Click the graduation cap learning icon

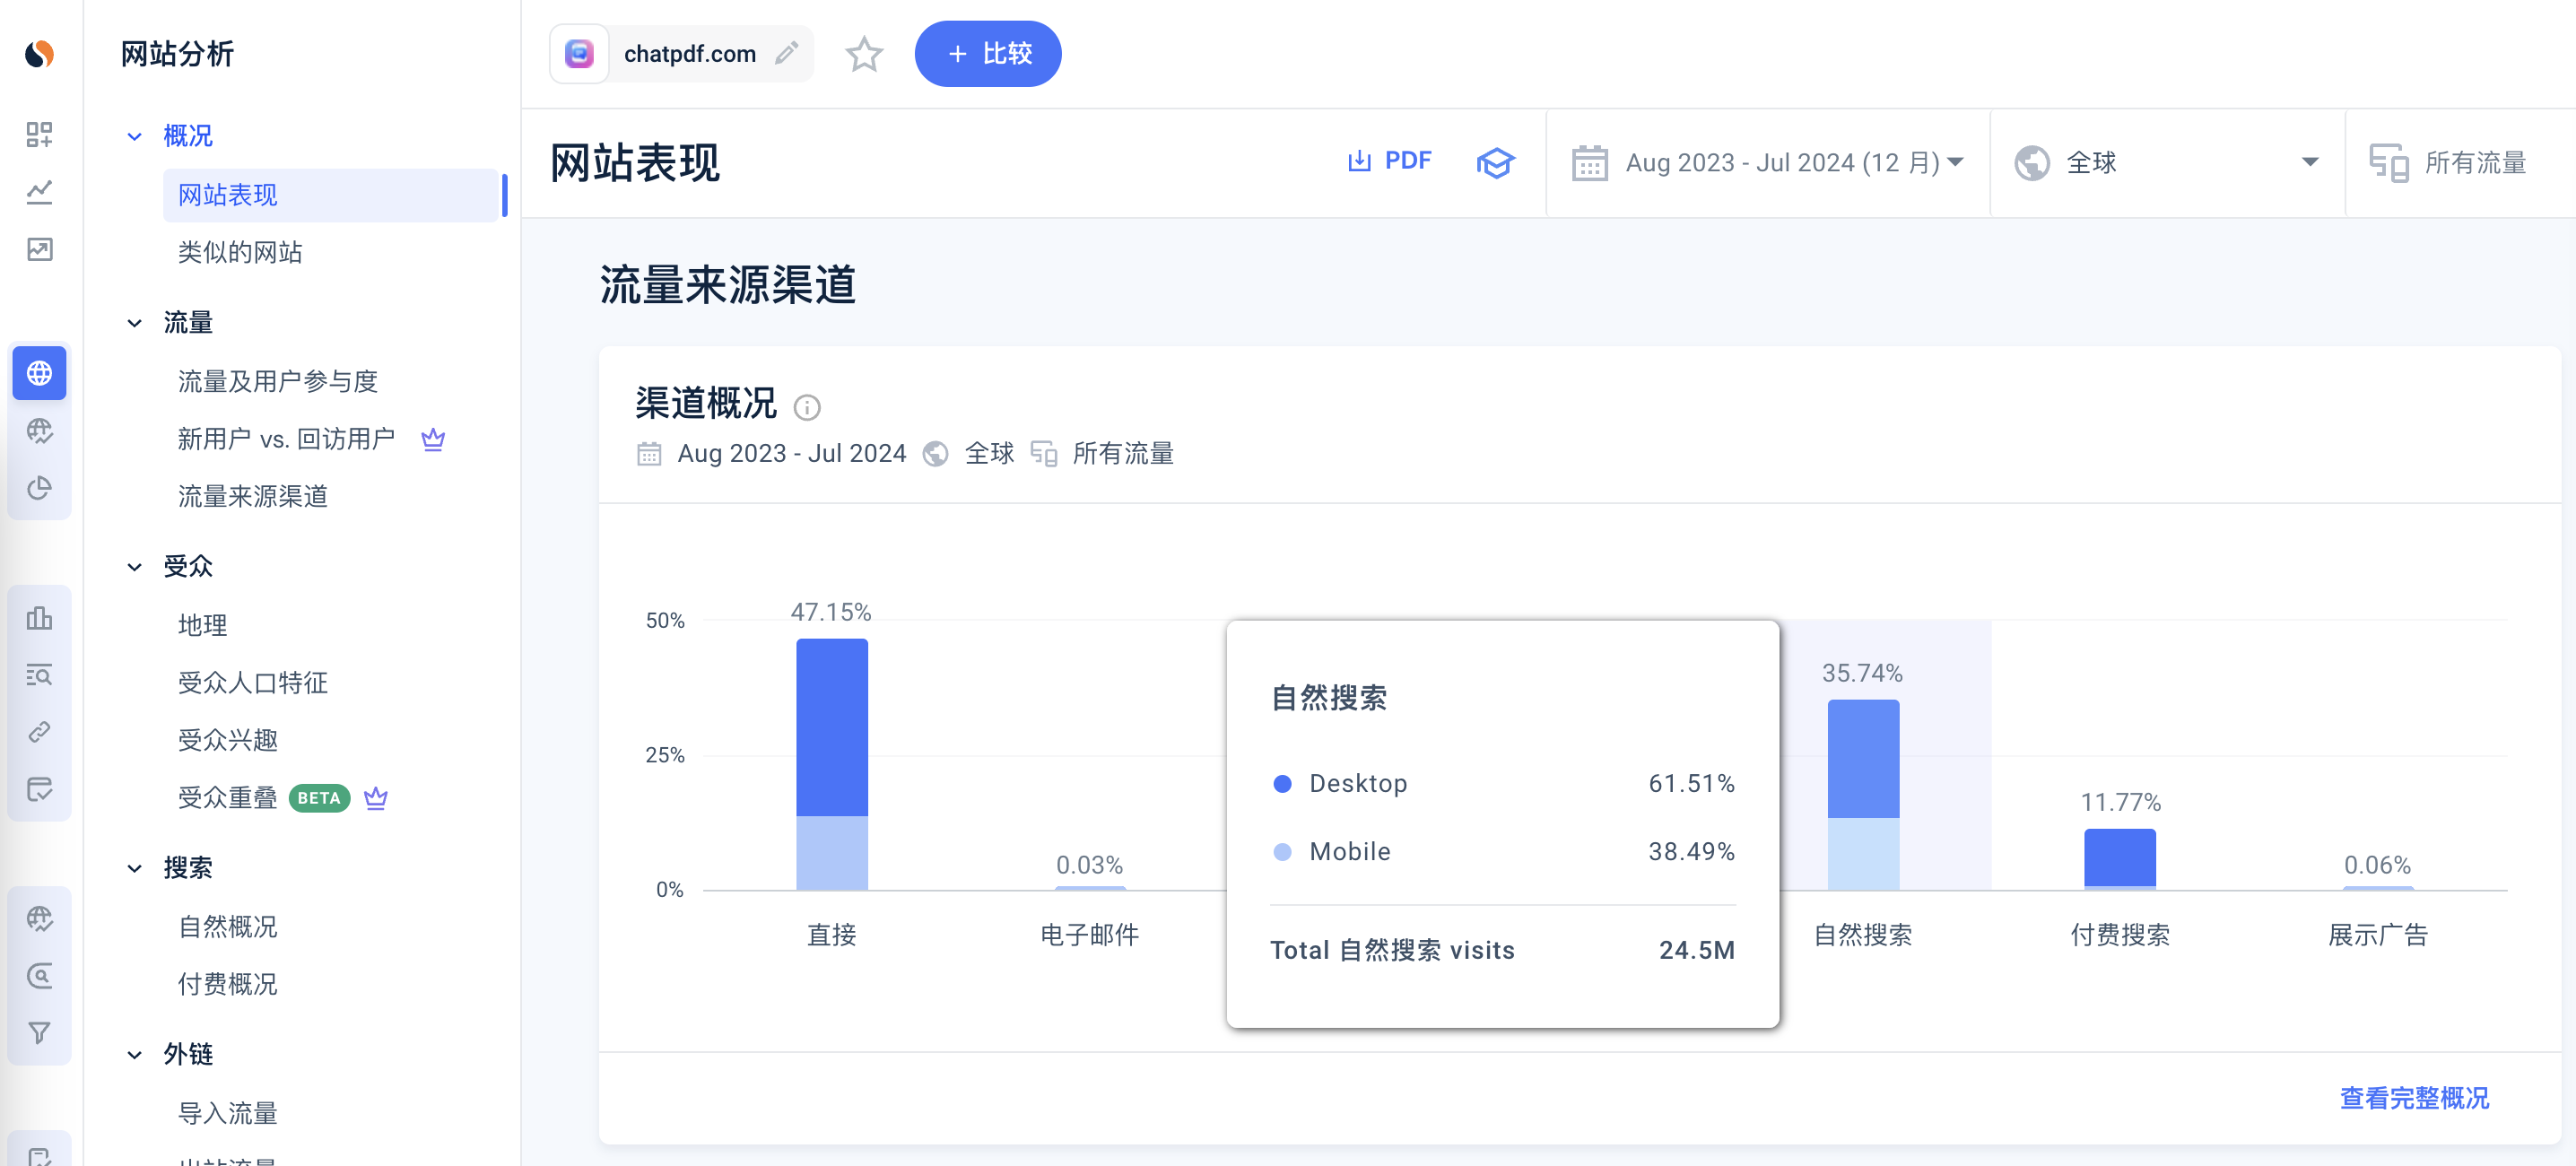tap(1495, 162)
